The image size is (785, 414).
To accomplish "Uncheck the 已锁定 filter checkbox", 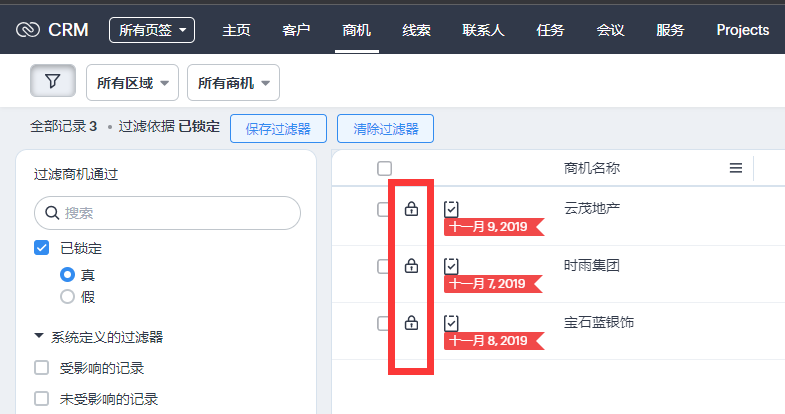I will click(42, 248).
